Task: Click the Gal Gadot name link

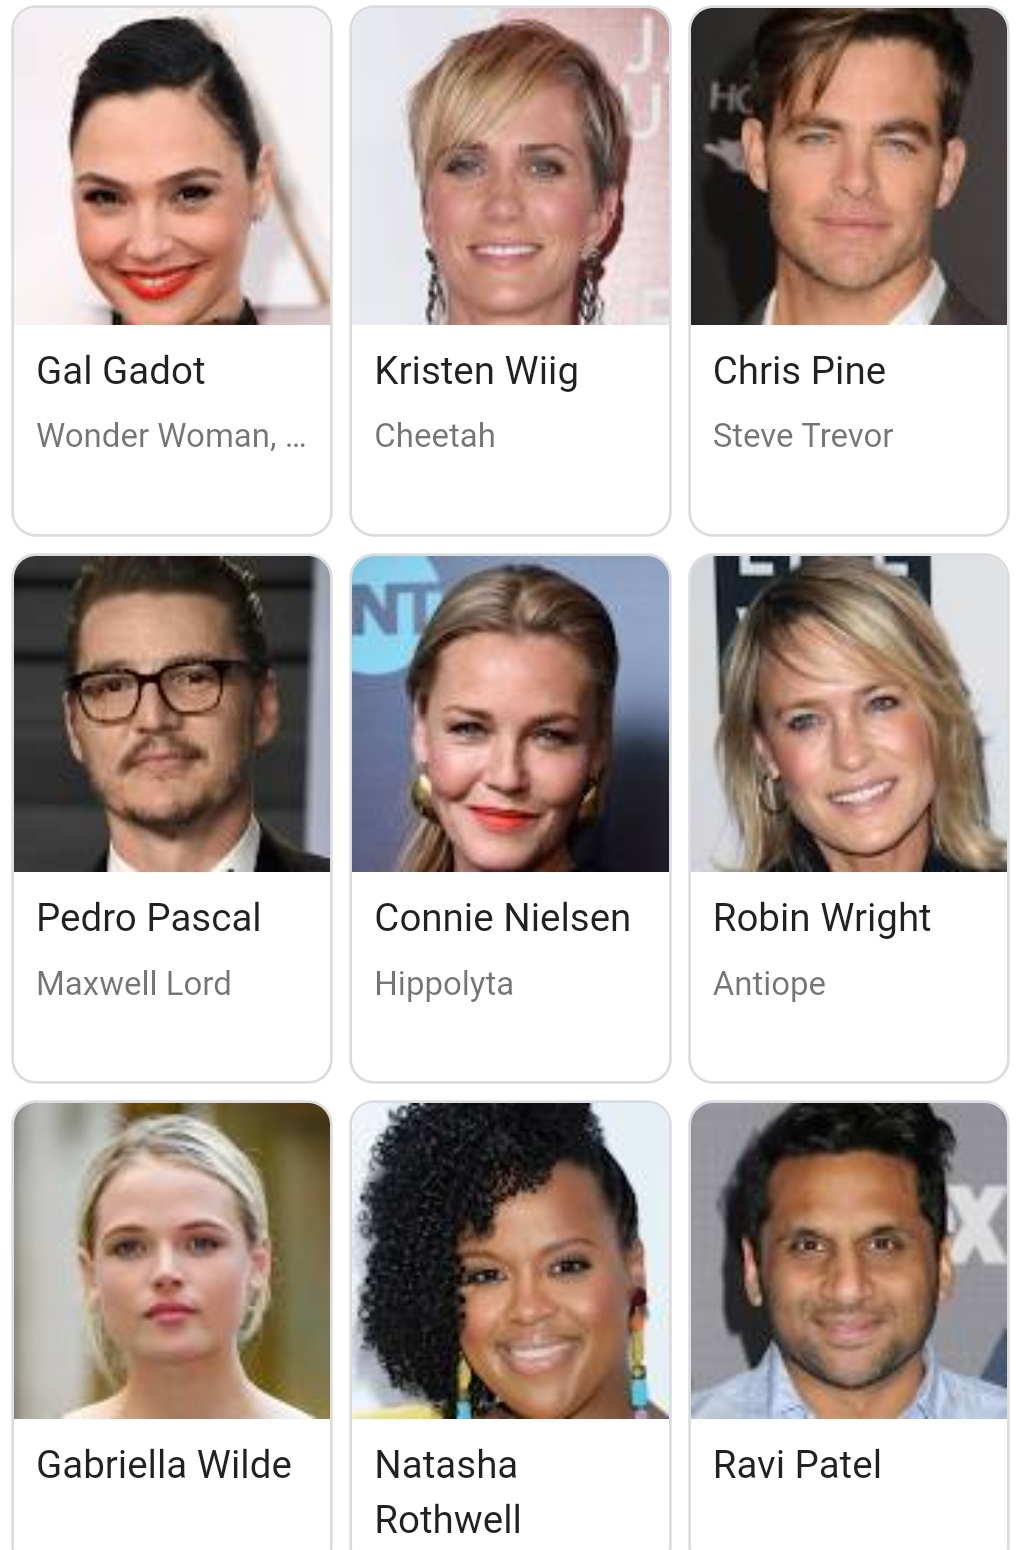Action: 121,371
